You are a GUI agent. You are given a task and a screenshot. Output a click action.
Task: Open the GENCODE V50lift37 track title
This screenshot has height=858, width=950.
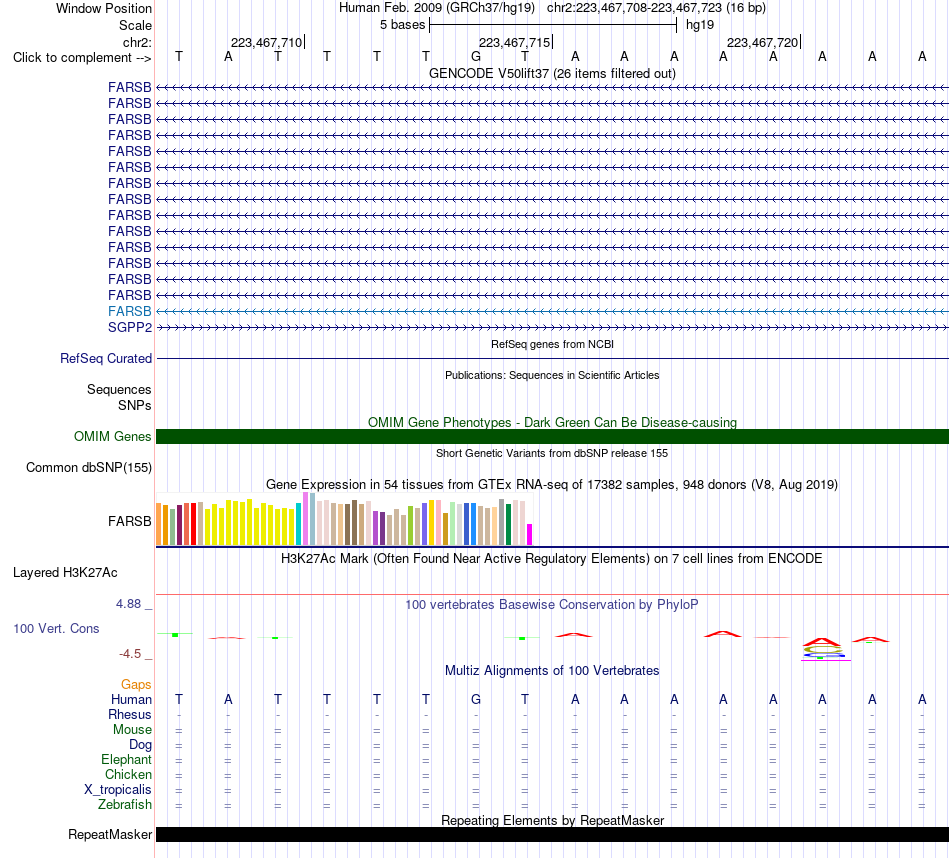click(x=552, y=73)
